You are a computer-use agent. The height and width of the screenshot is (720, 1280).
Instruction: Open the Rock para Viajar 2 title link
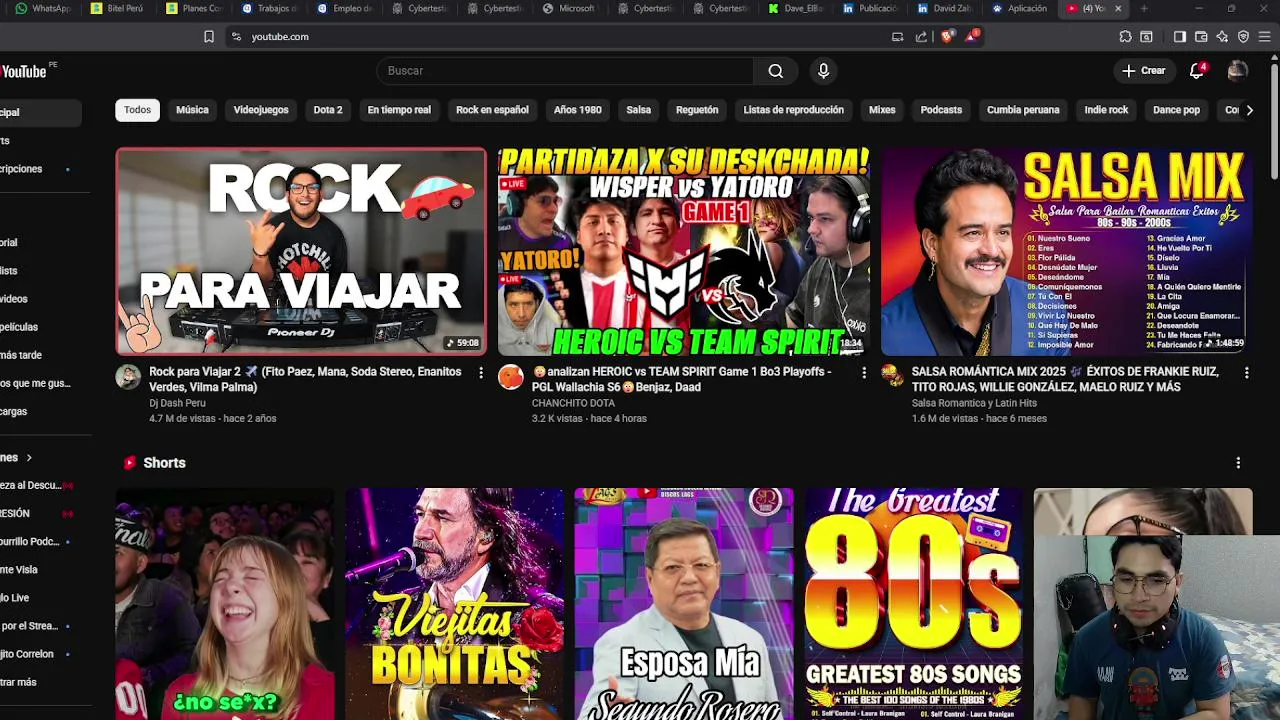(305, 379)
